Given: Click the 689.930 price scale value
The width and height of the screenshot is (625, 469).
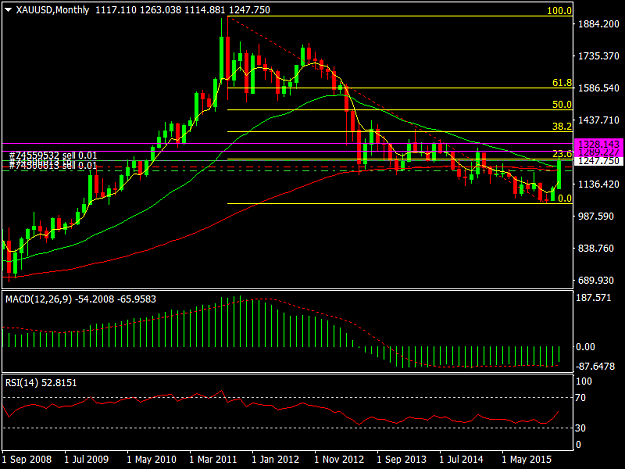Looking at the screenshot, I should [596, 281].
